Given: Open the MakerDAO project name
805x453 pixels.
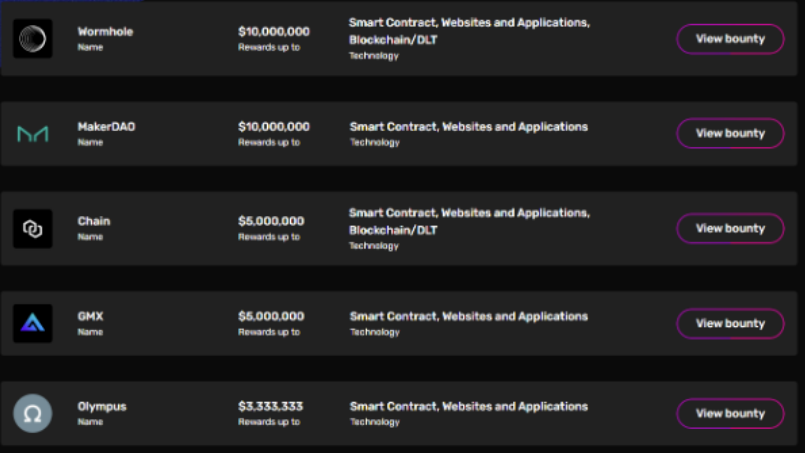Looking at the screenshot, I should point(106,126).
